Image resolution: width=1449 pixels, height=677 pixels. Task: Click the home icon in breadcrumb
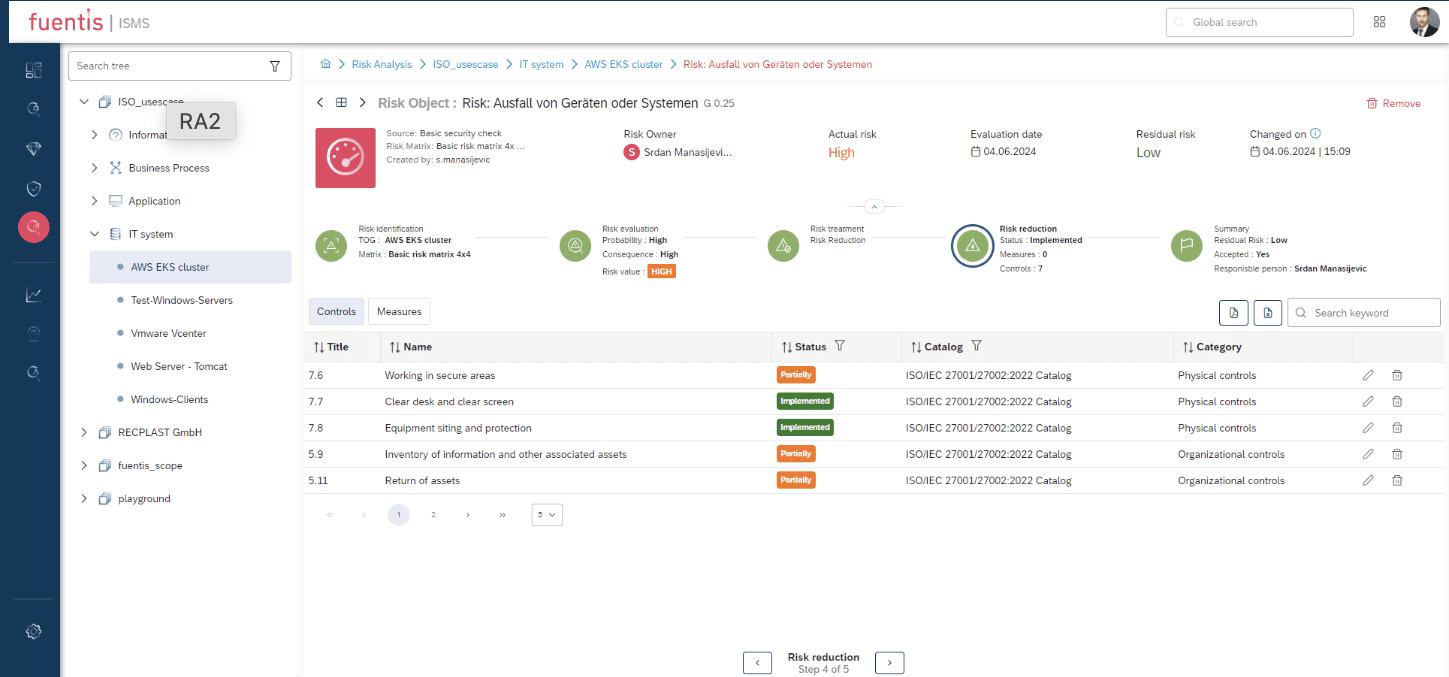point(325,64)
